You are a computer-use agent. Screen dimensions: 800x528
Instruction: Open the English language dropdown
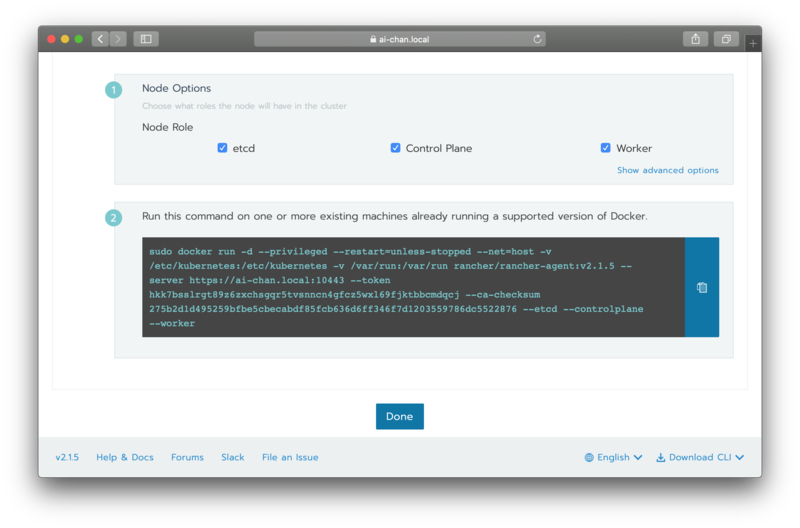tap(613, 457)
